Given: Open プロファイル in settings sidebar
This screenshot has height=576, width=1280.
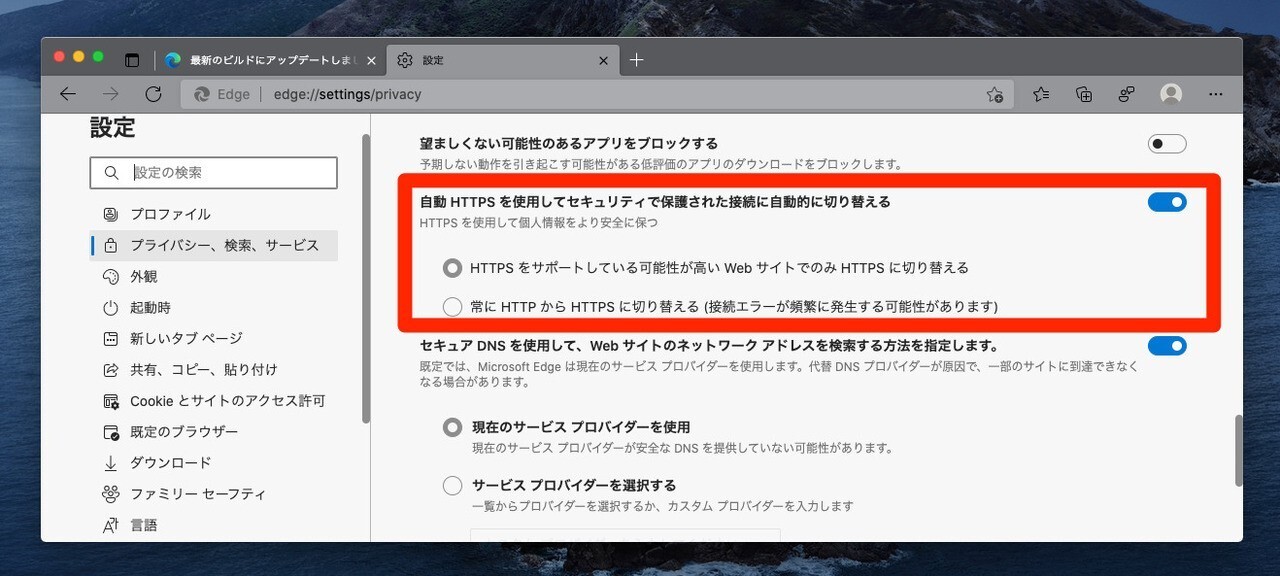Looking at the screenshot, I should pos(214,214).
